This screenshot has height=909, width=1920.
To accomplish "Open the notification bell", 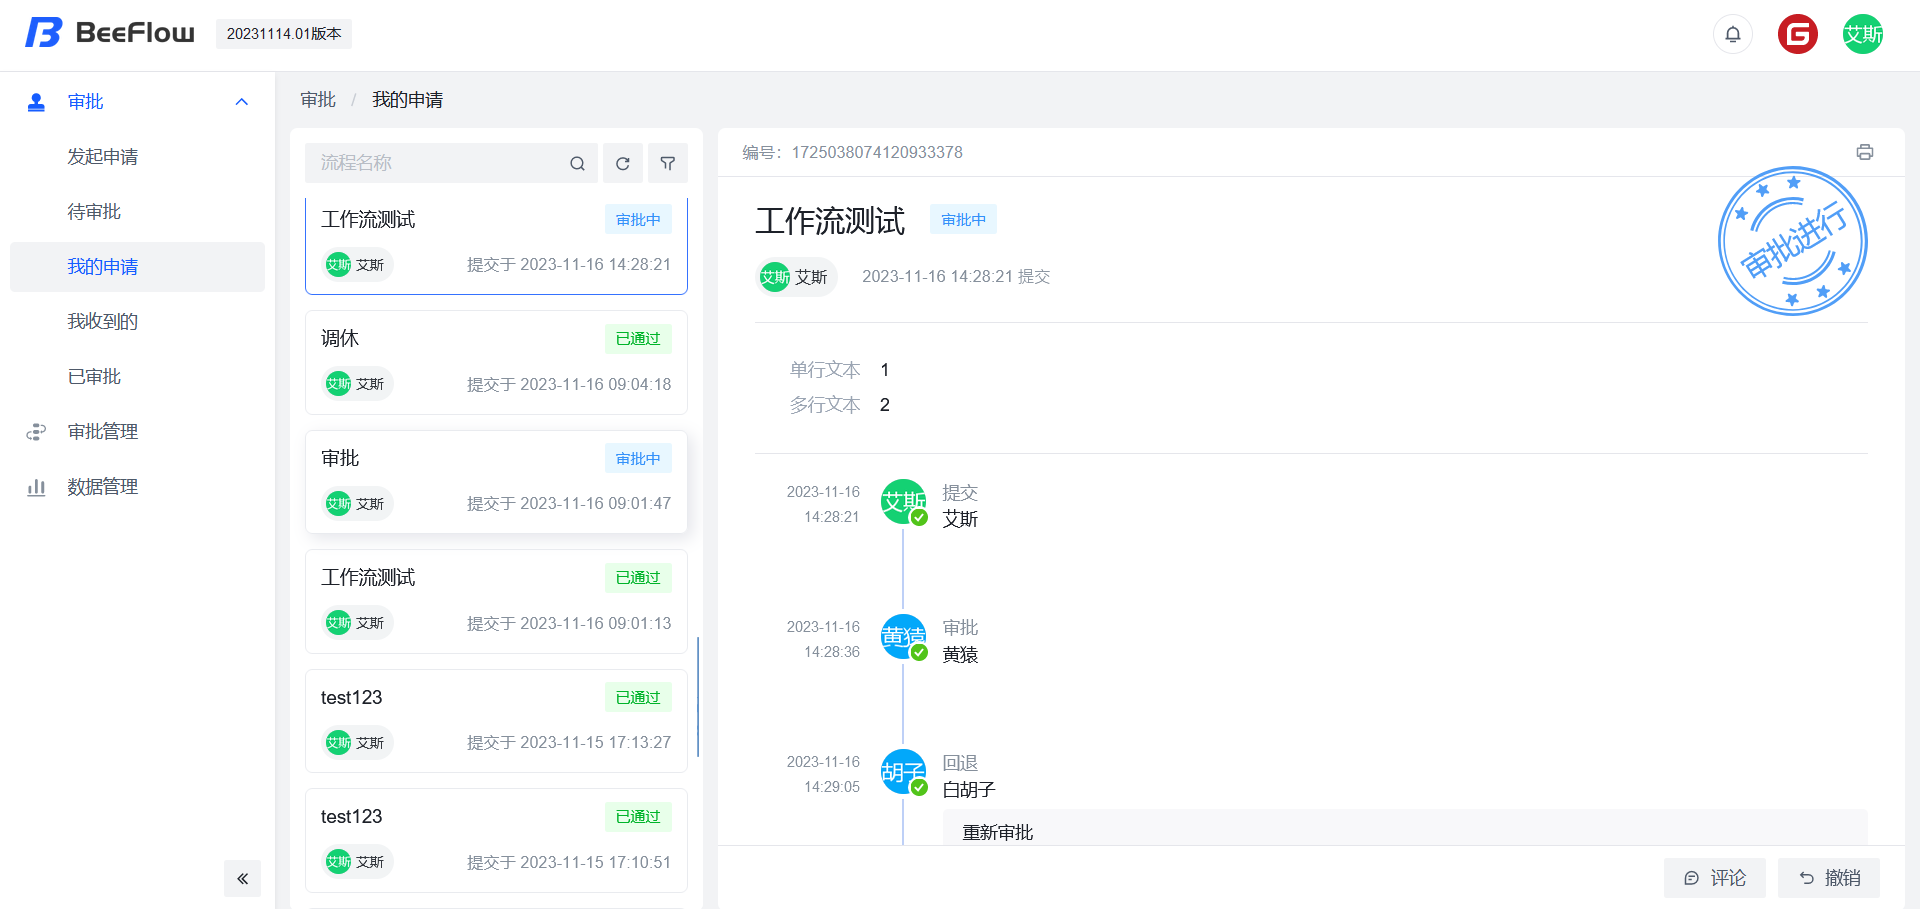I will [1733, 34].
